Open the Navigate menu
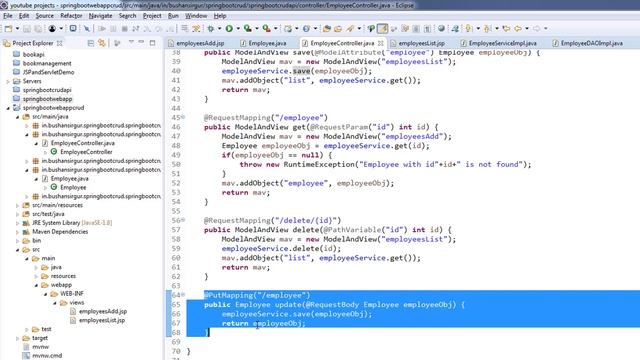Screen dimensions: 640x360 coord(100,16)
